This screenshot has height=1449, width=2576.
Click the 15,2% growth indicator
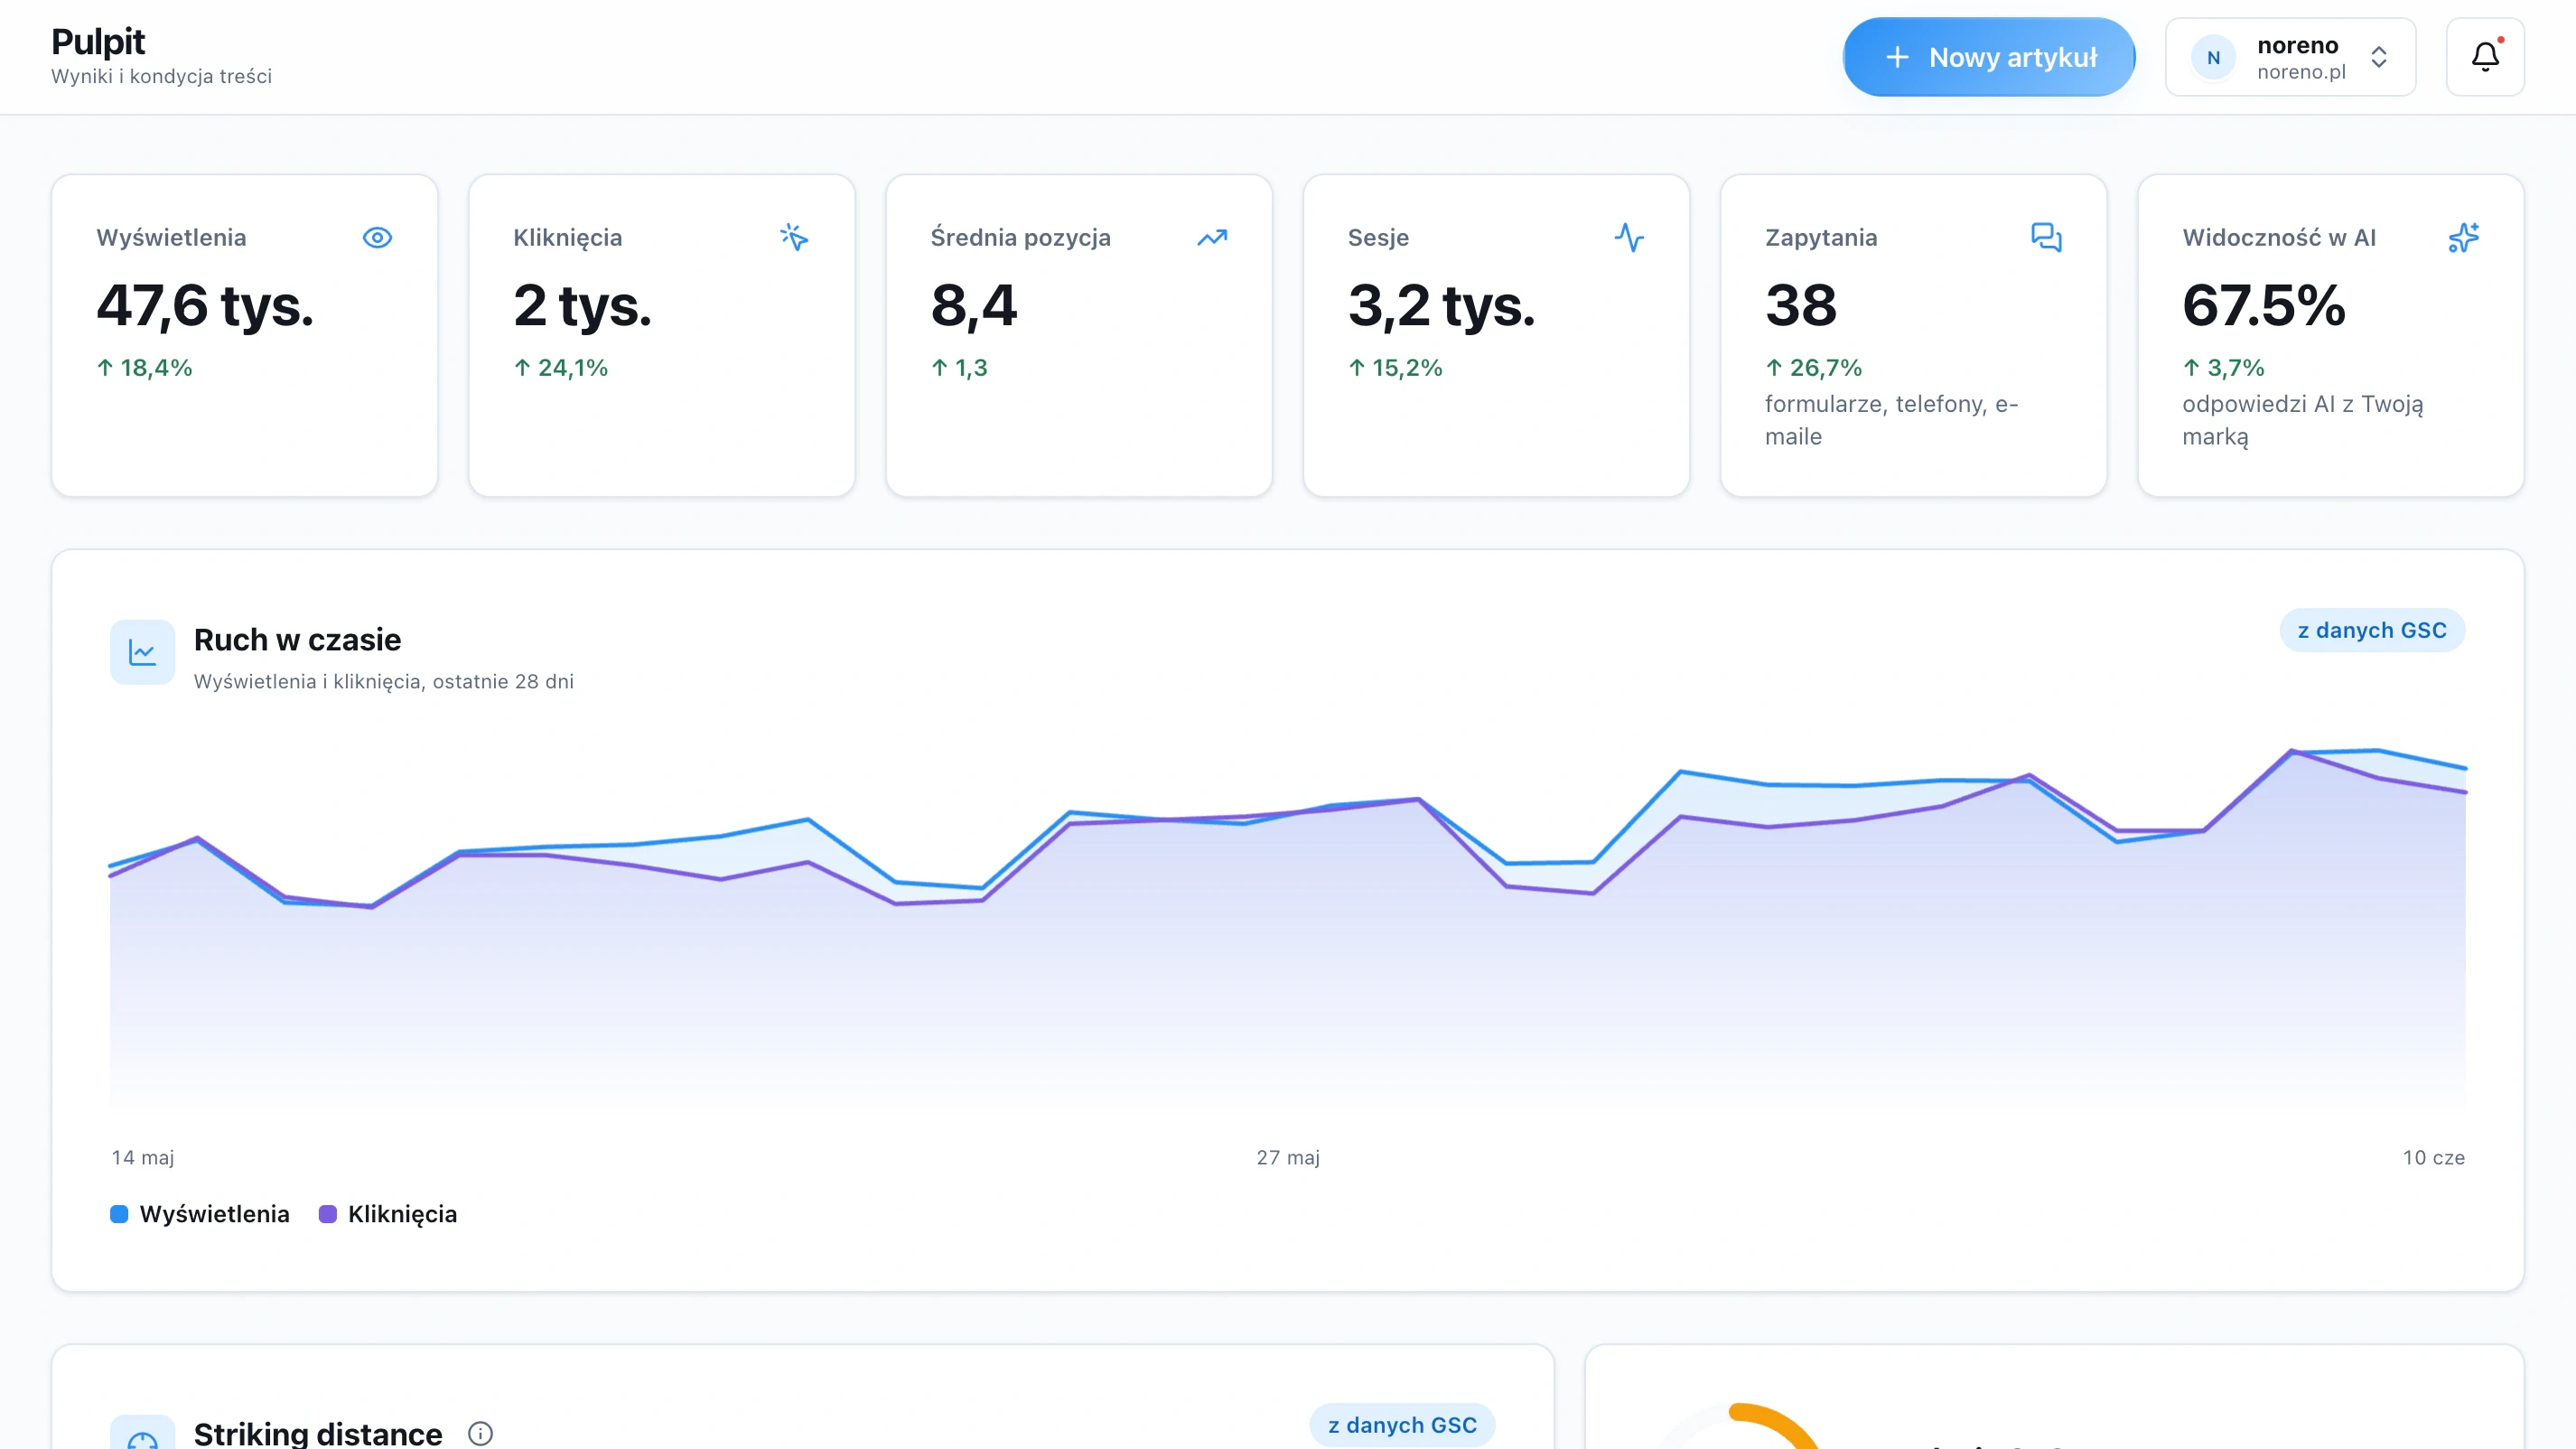pyautogui.click(x=1395, y=368)
